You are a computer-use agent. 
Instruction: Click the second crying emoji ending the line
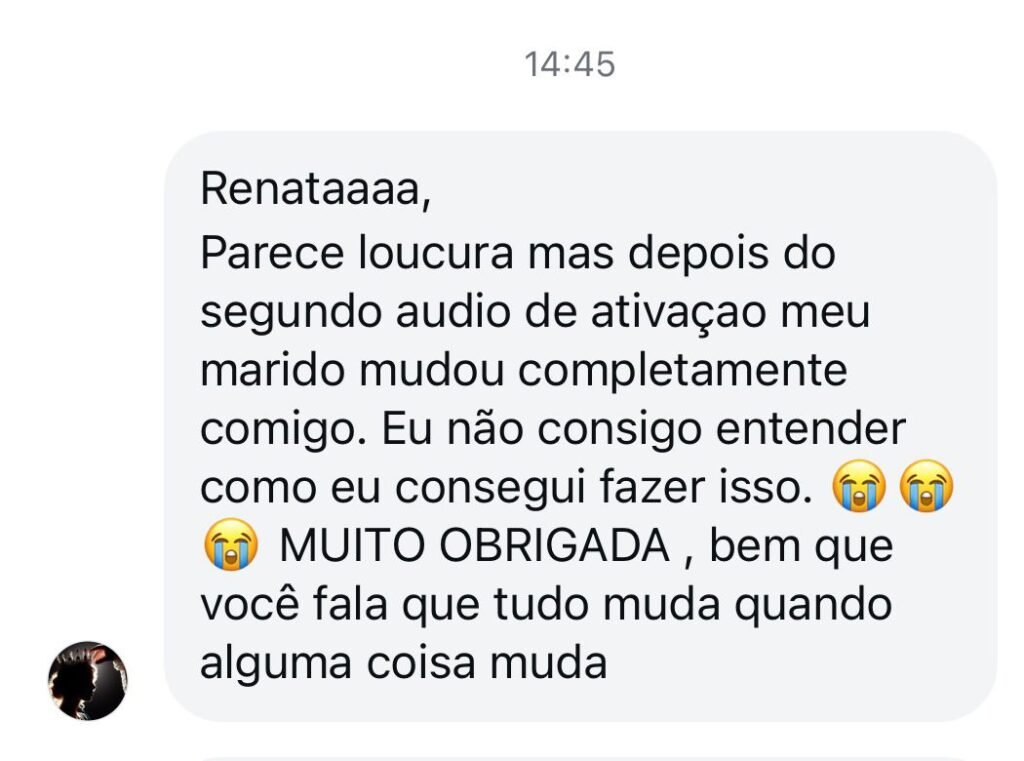(x=927, y=489)
